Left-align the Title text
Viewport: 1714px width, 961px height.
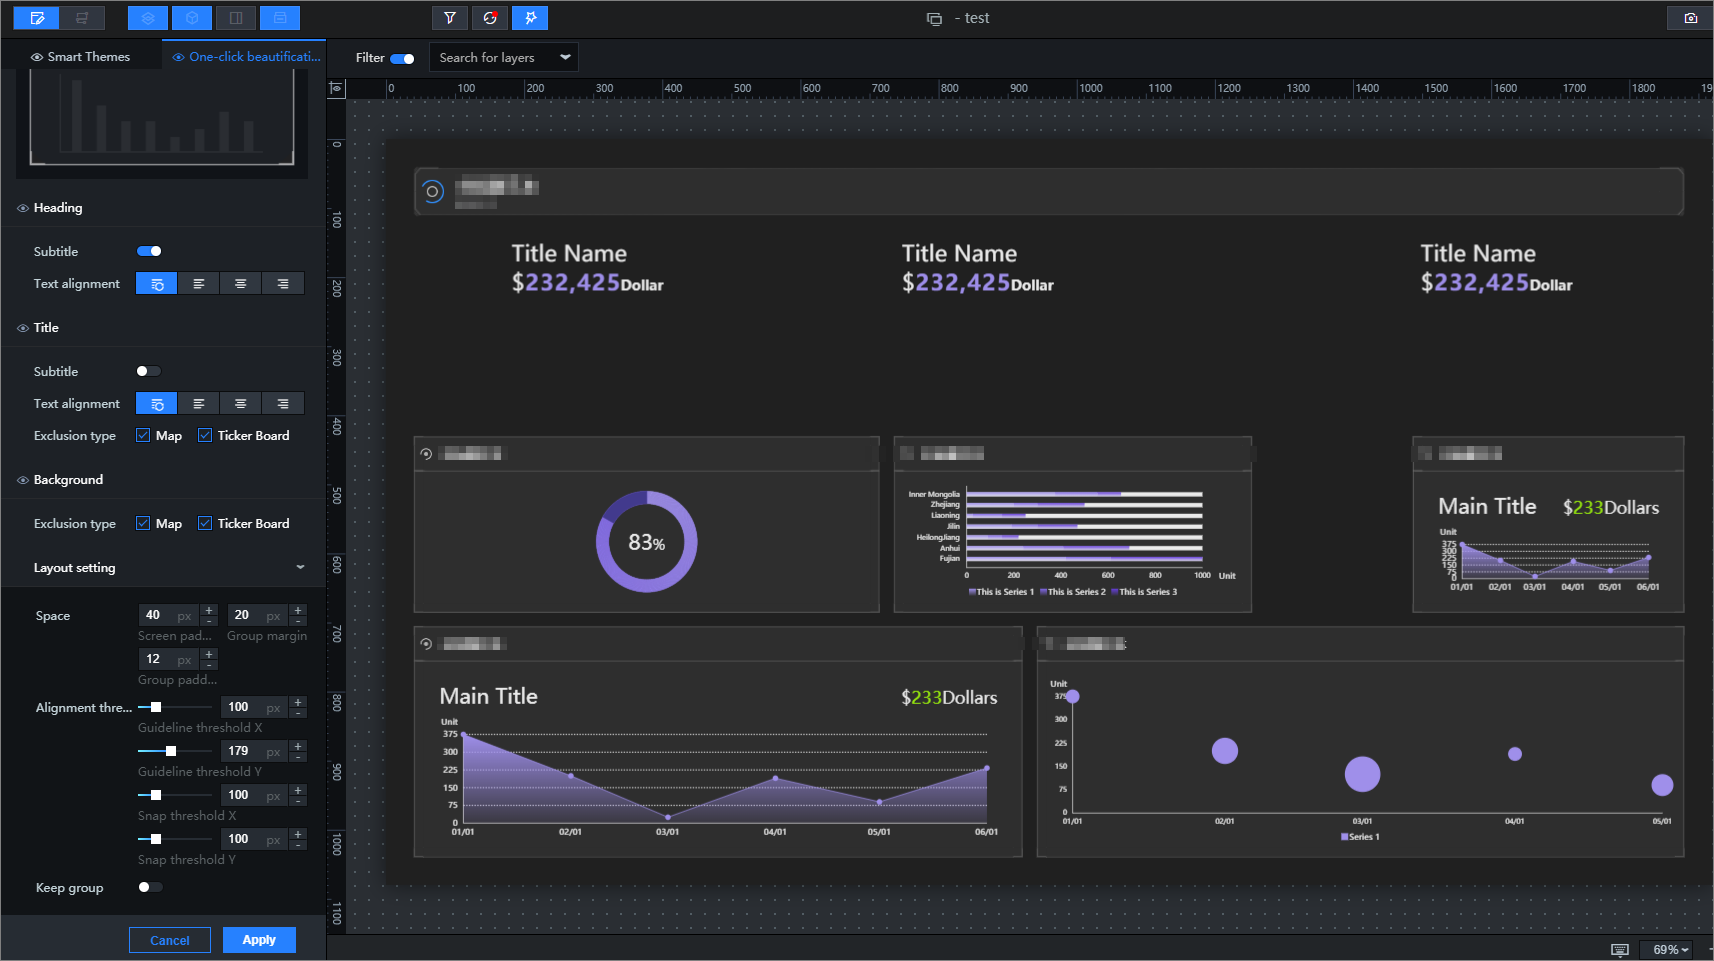click(x=199, y=404)
